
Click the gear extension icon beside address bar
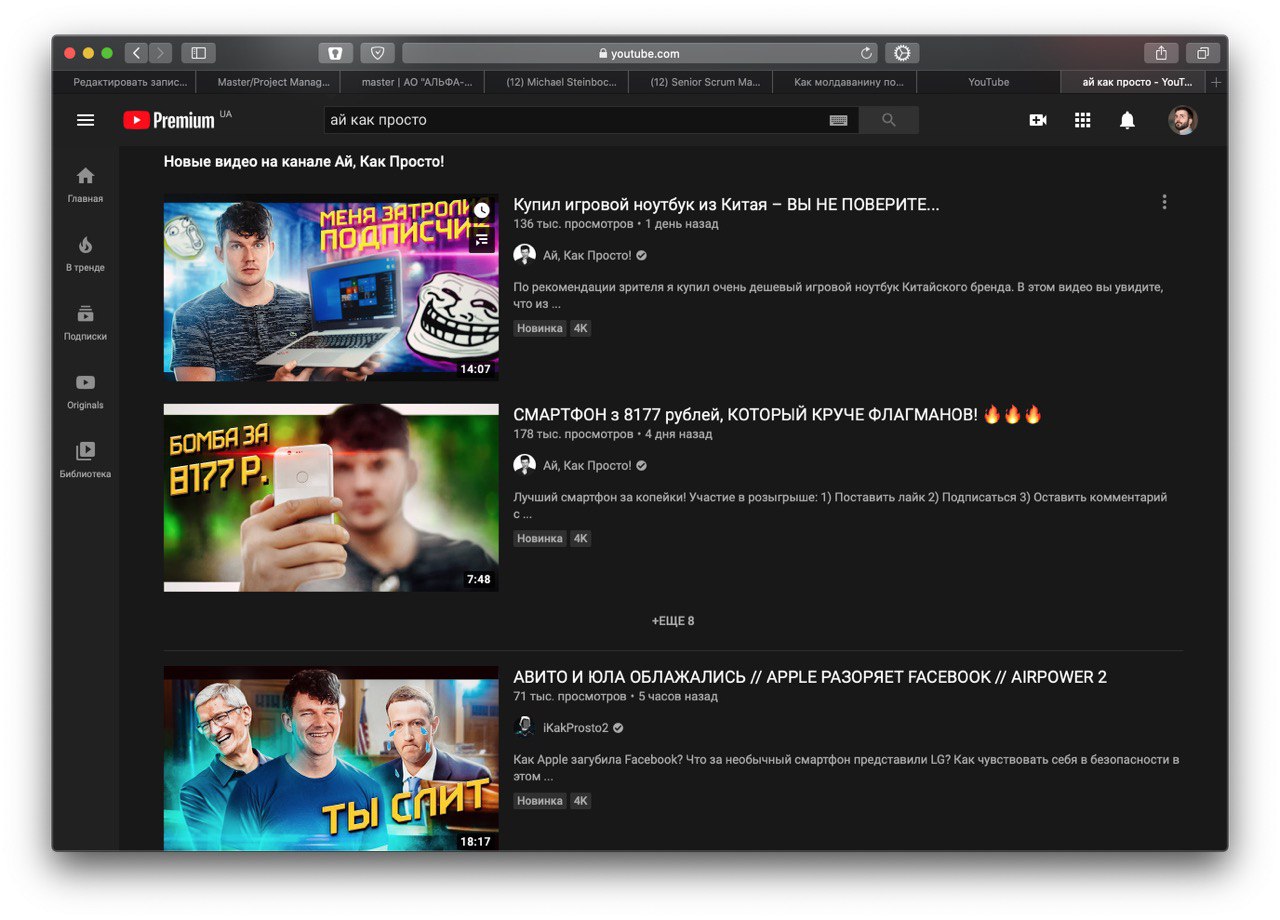click(x=902, y=53)
